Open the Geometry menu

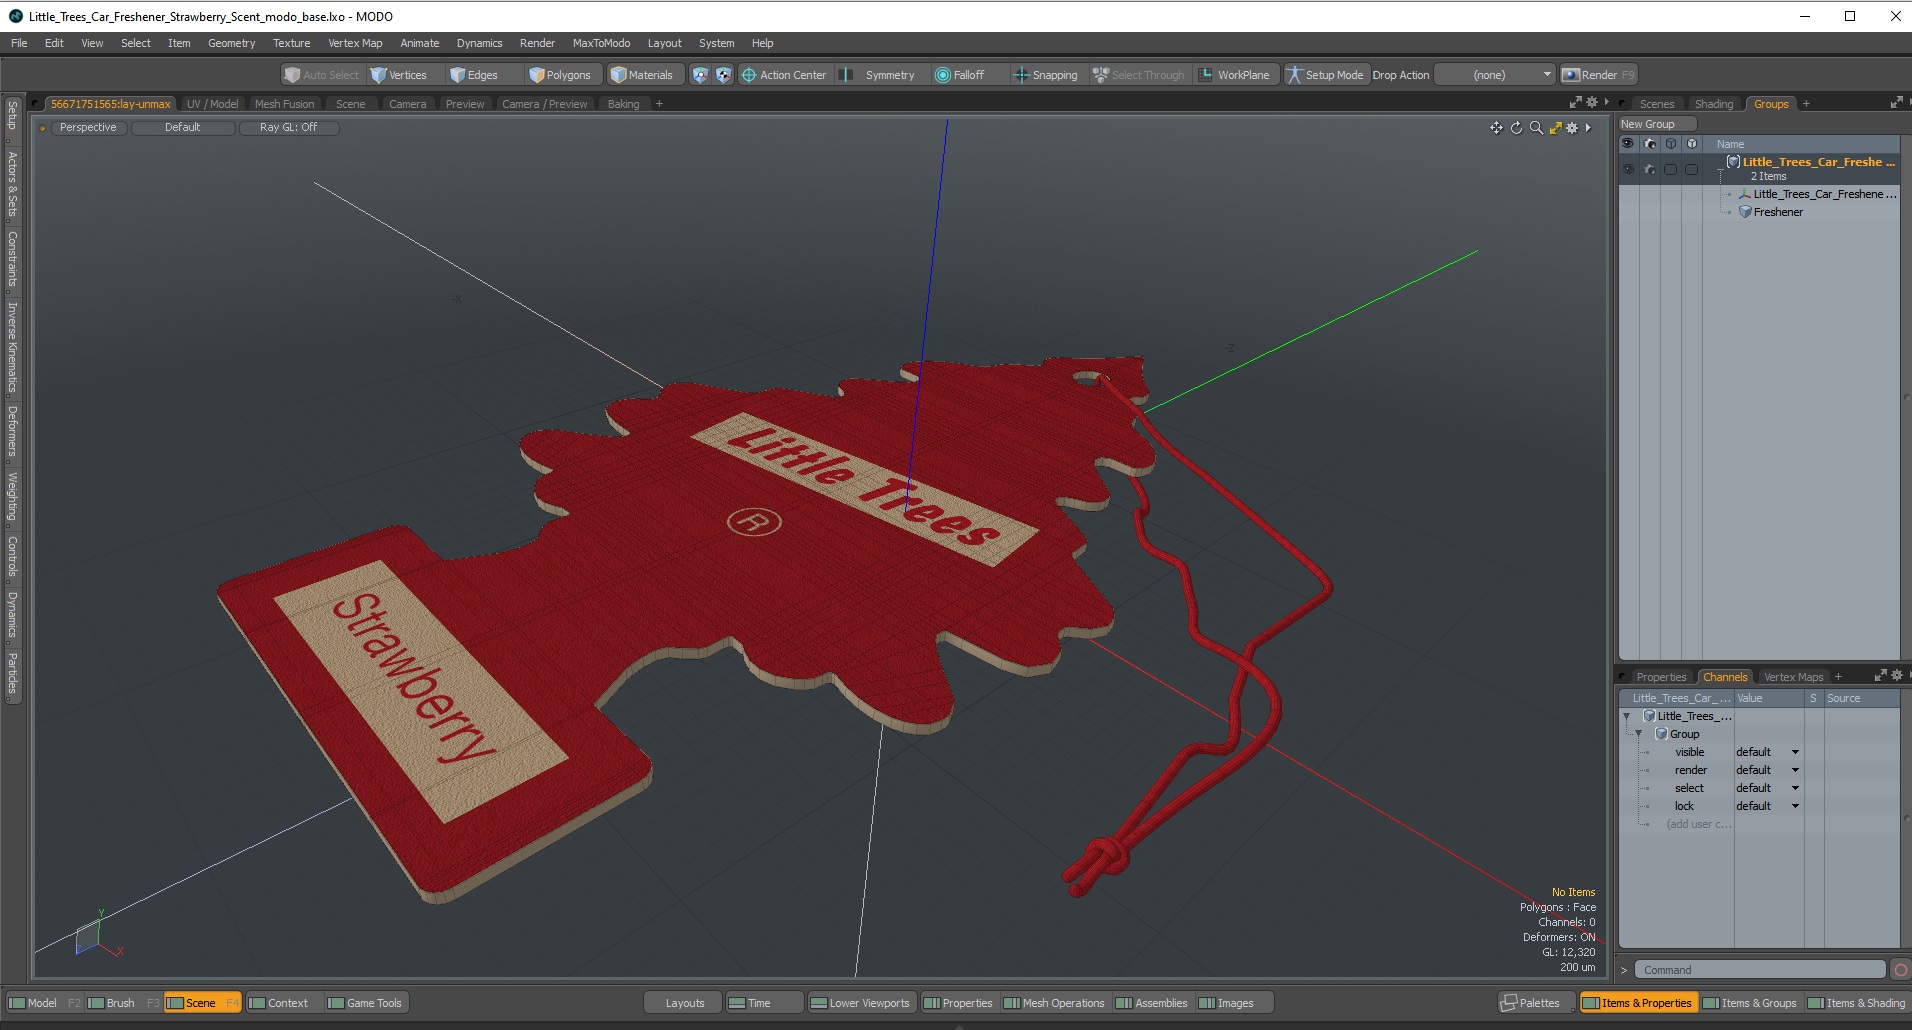pyautogui.click(x=231, y=43)
